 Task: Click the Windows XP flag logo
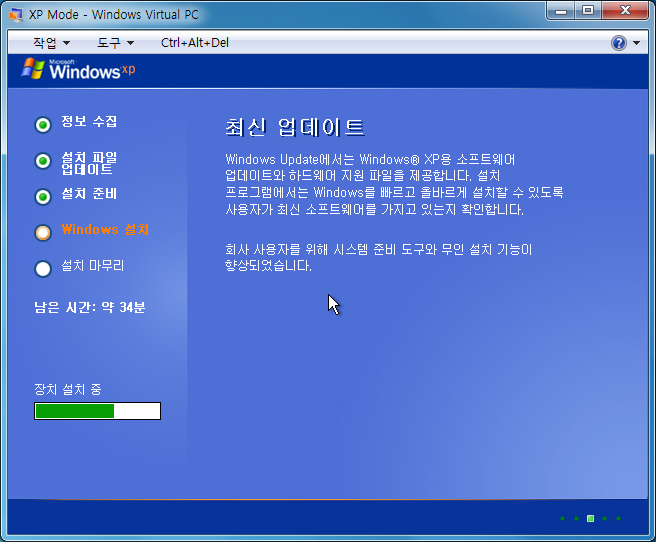coord(33,69)
